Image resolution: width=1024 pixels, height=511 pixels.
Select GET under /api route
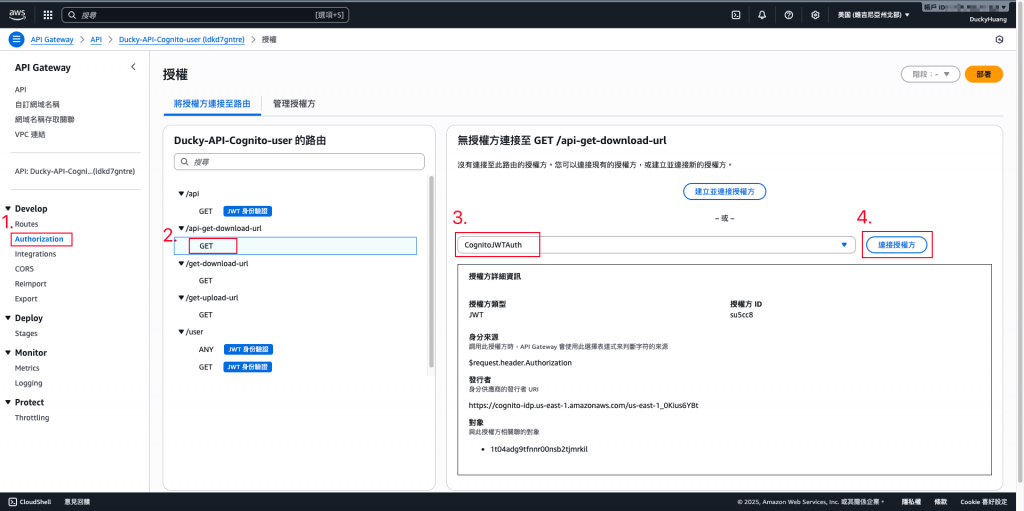(206, 211)
